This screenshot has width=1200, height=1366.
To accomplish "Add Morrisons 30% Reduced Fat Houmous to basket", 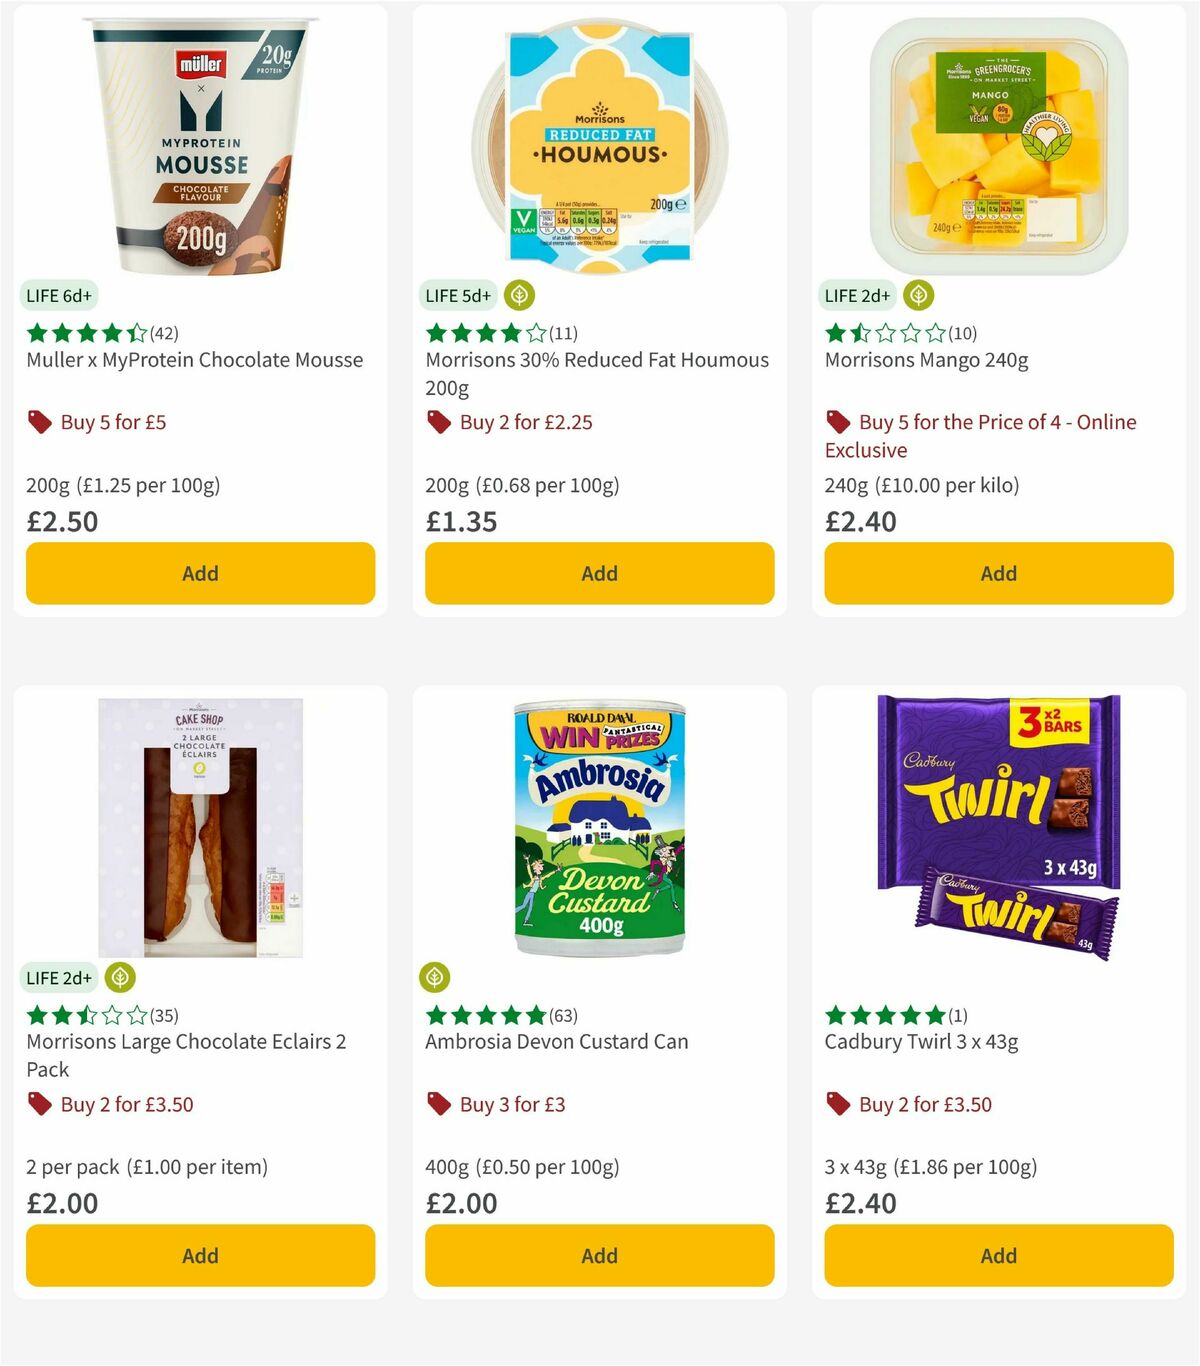I will 599,573.
